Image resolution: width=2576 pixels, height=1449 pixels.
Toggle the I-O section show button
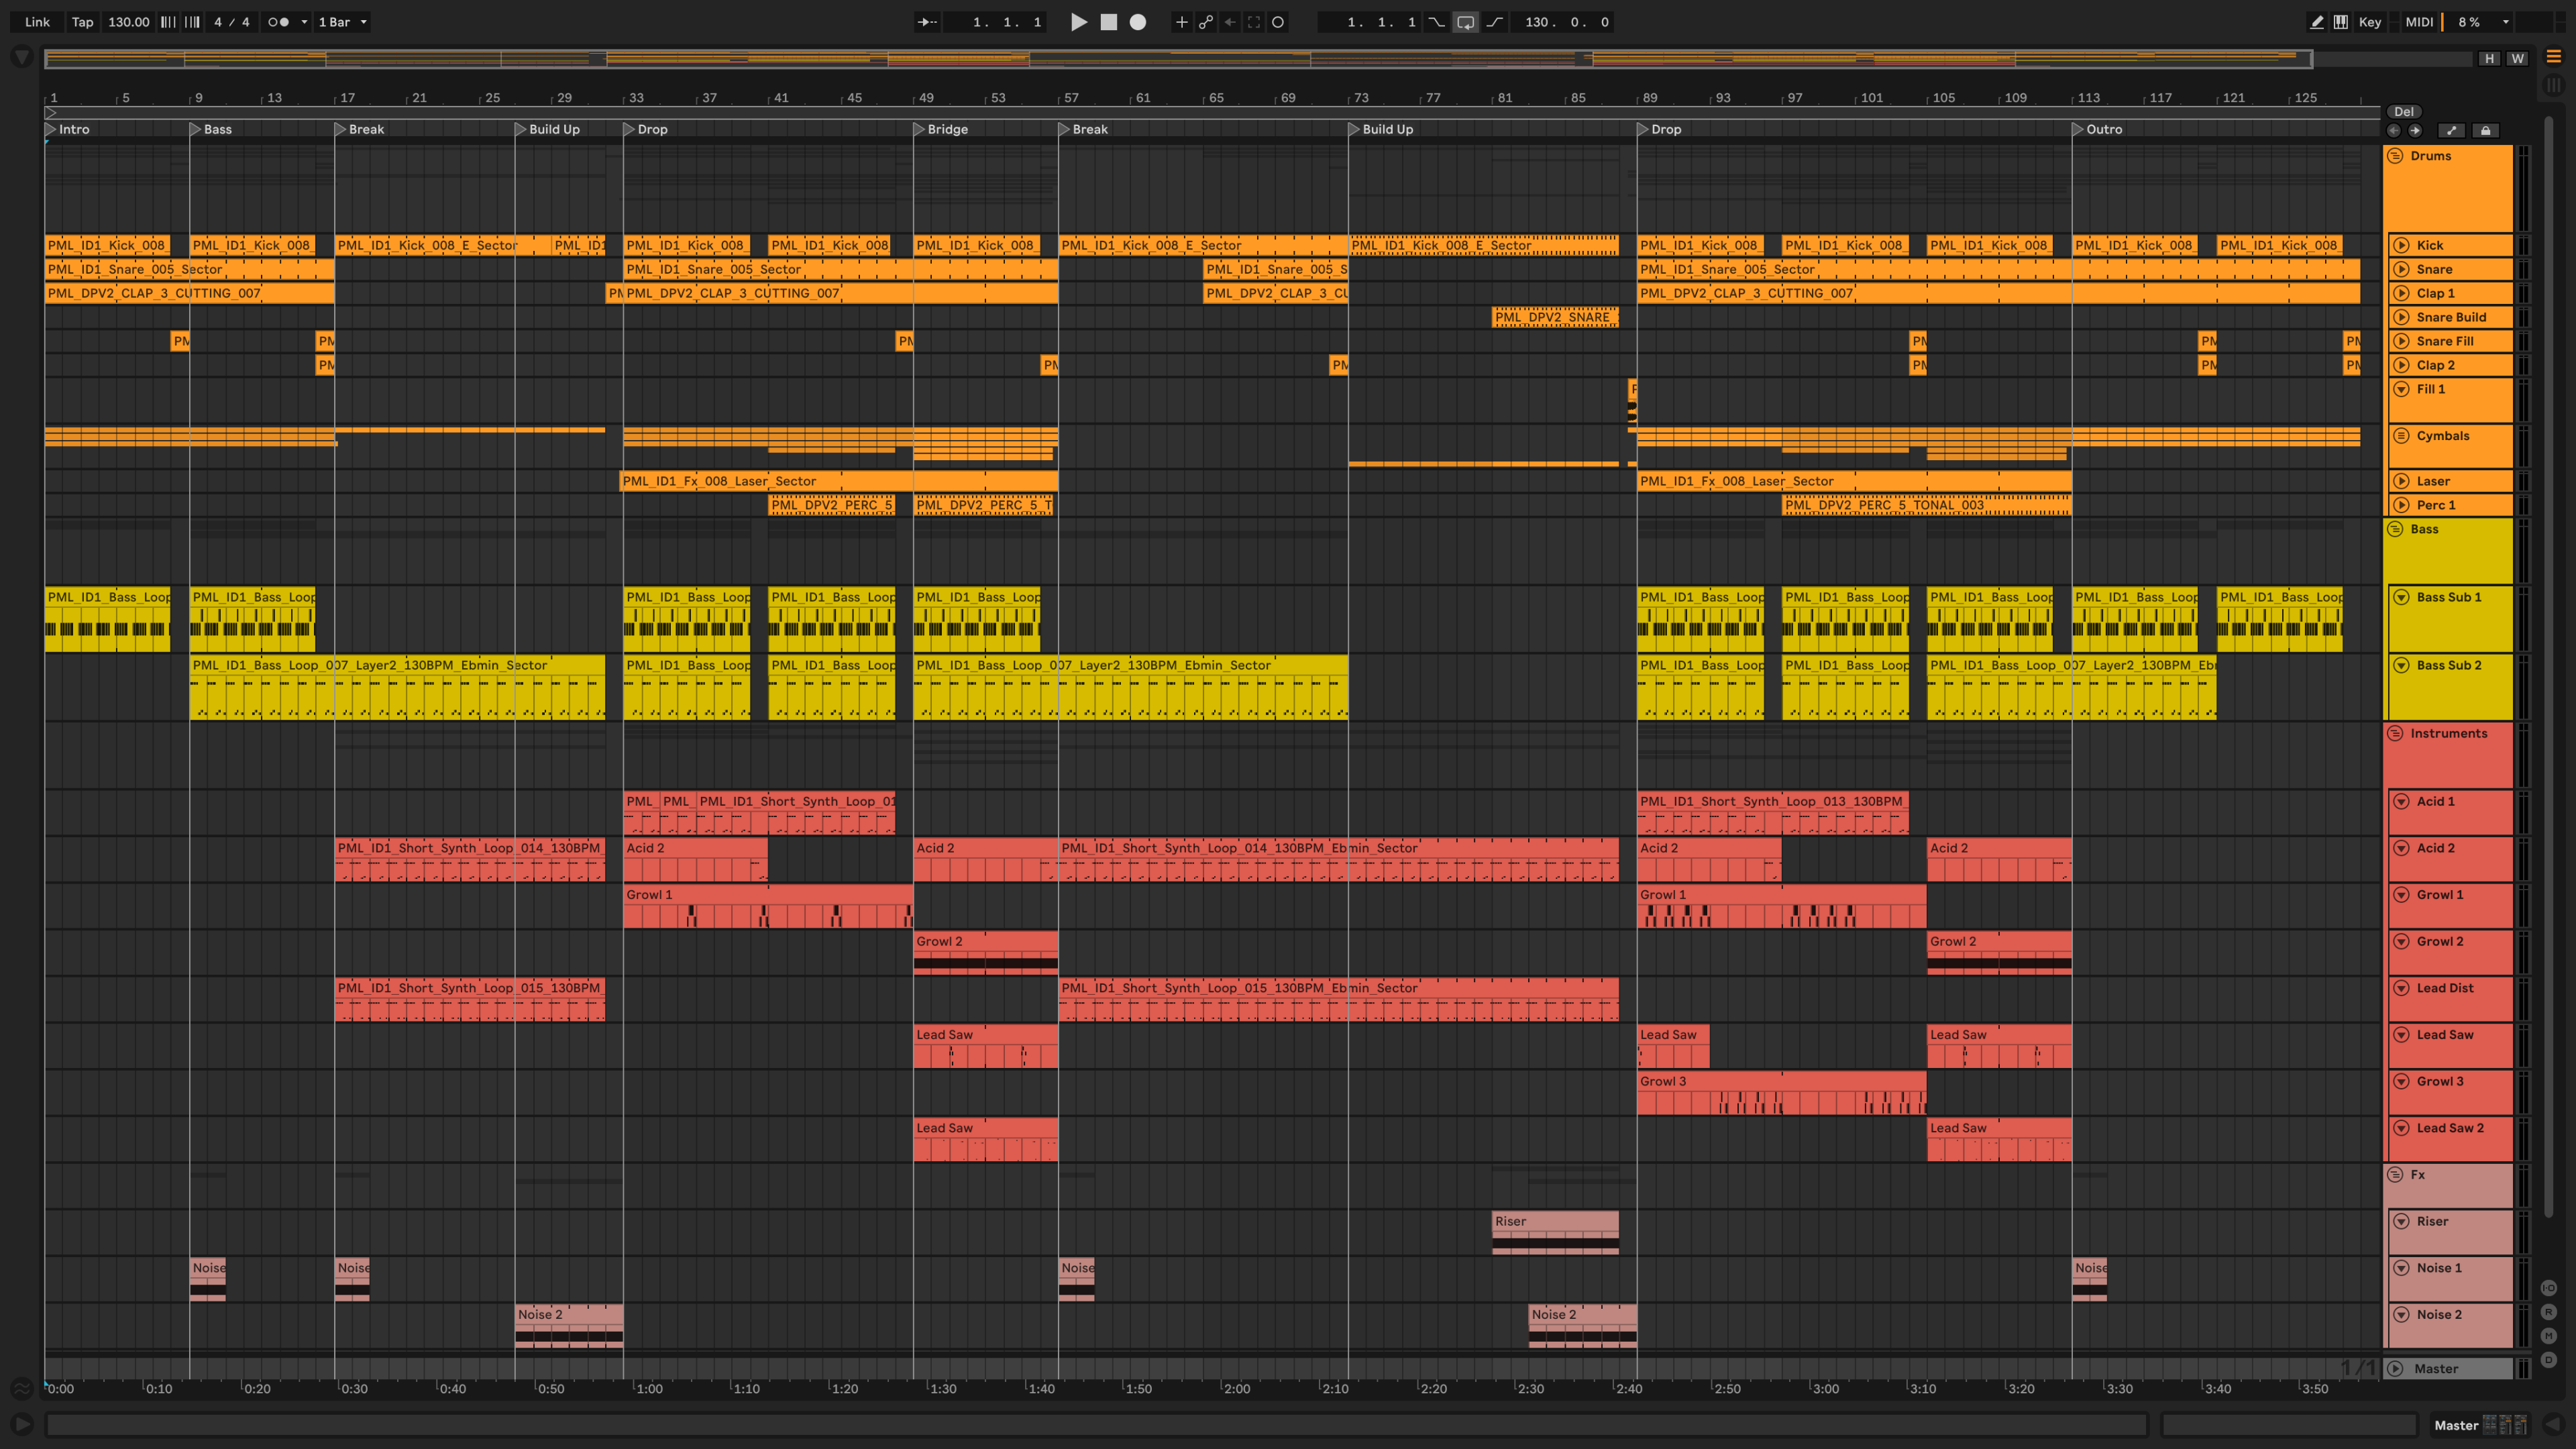(x=2548, y=1288)
